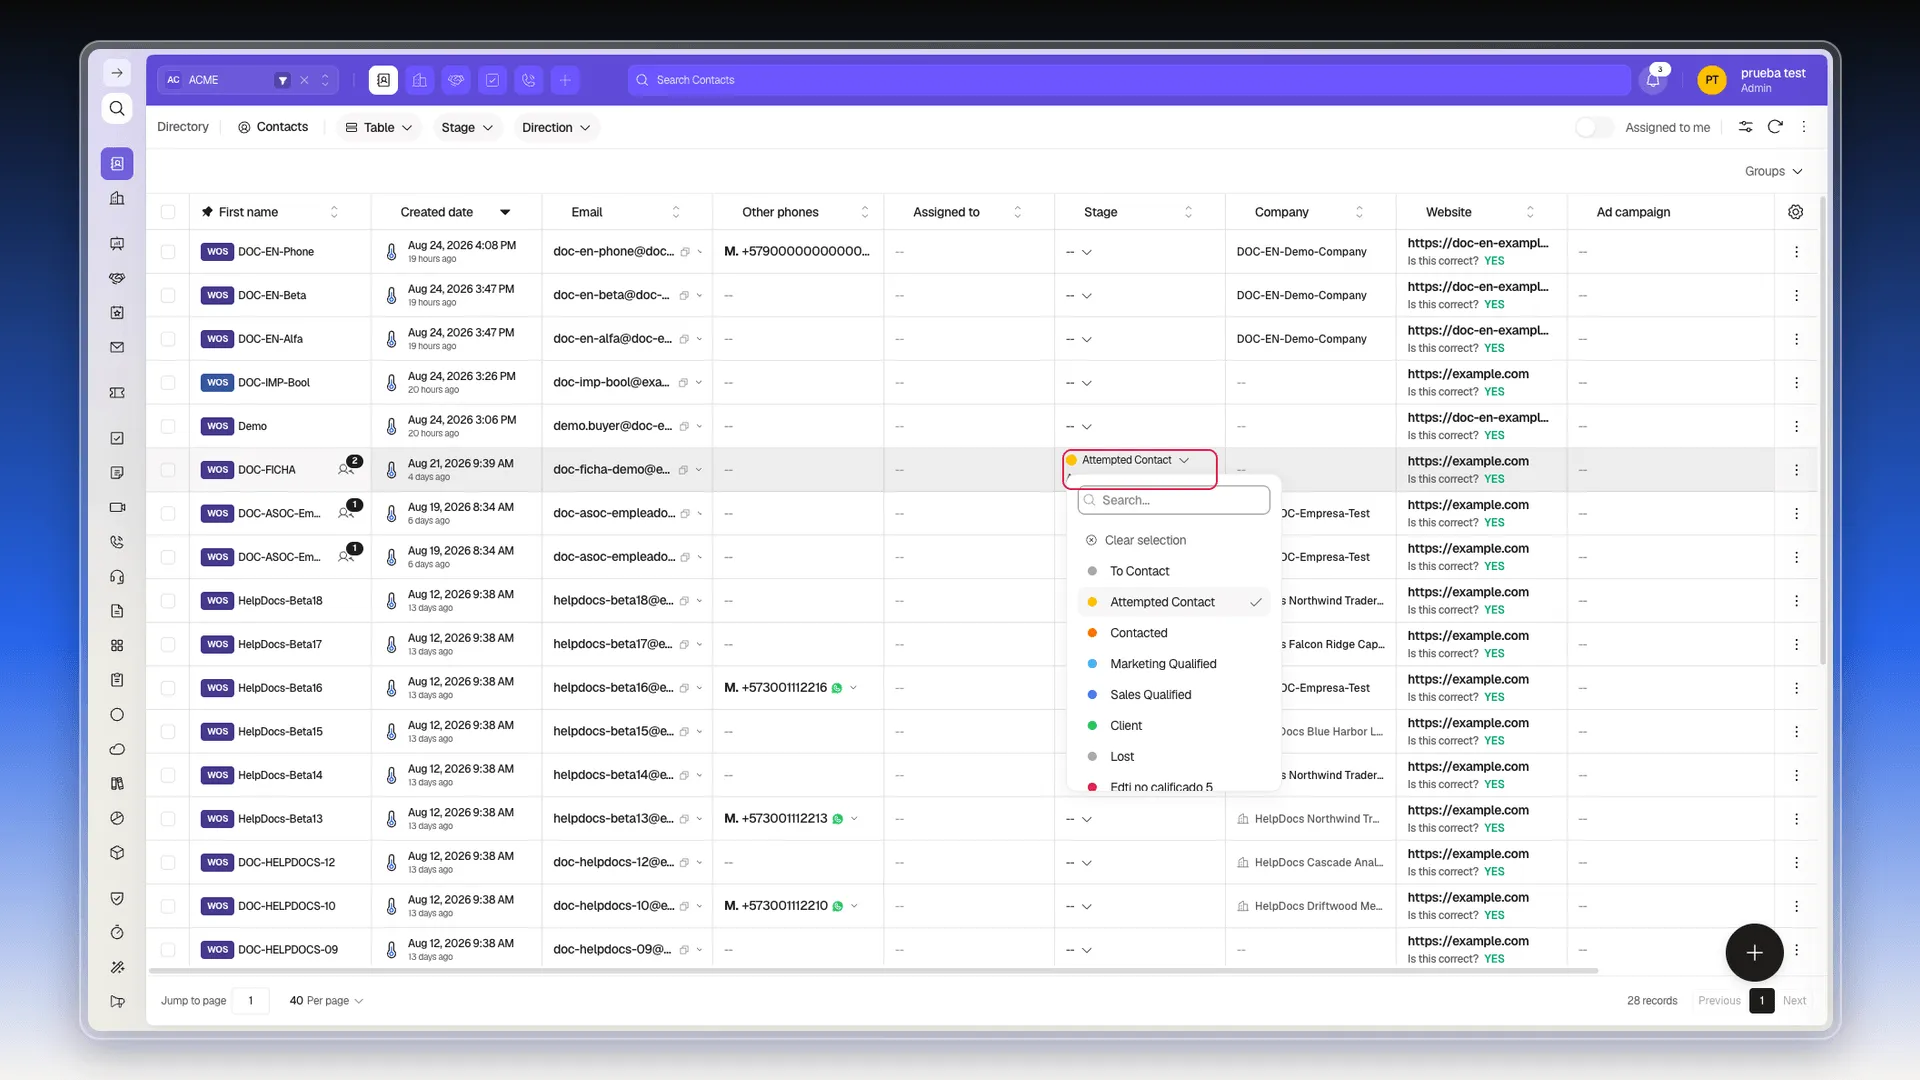The image size is (1920, 1080).
Task: Tick the HelpDocs-Beta18 row checkbox
Action: [x=168, y=601]
